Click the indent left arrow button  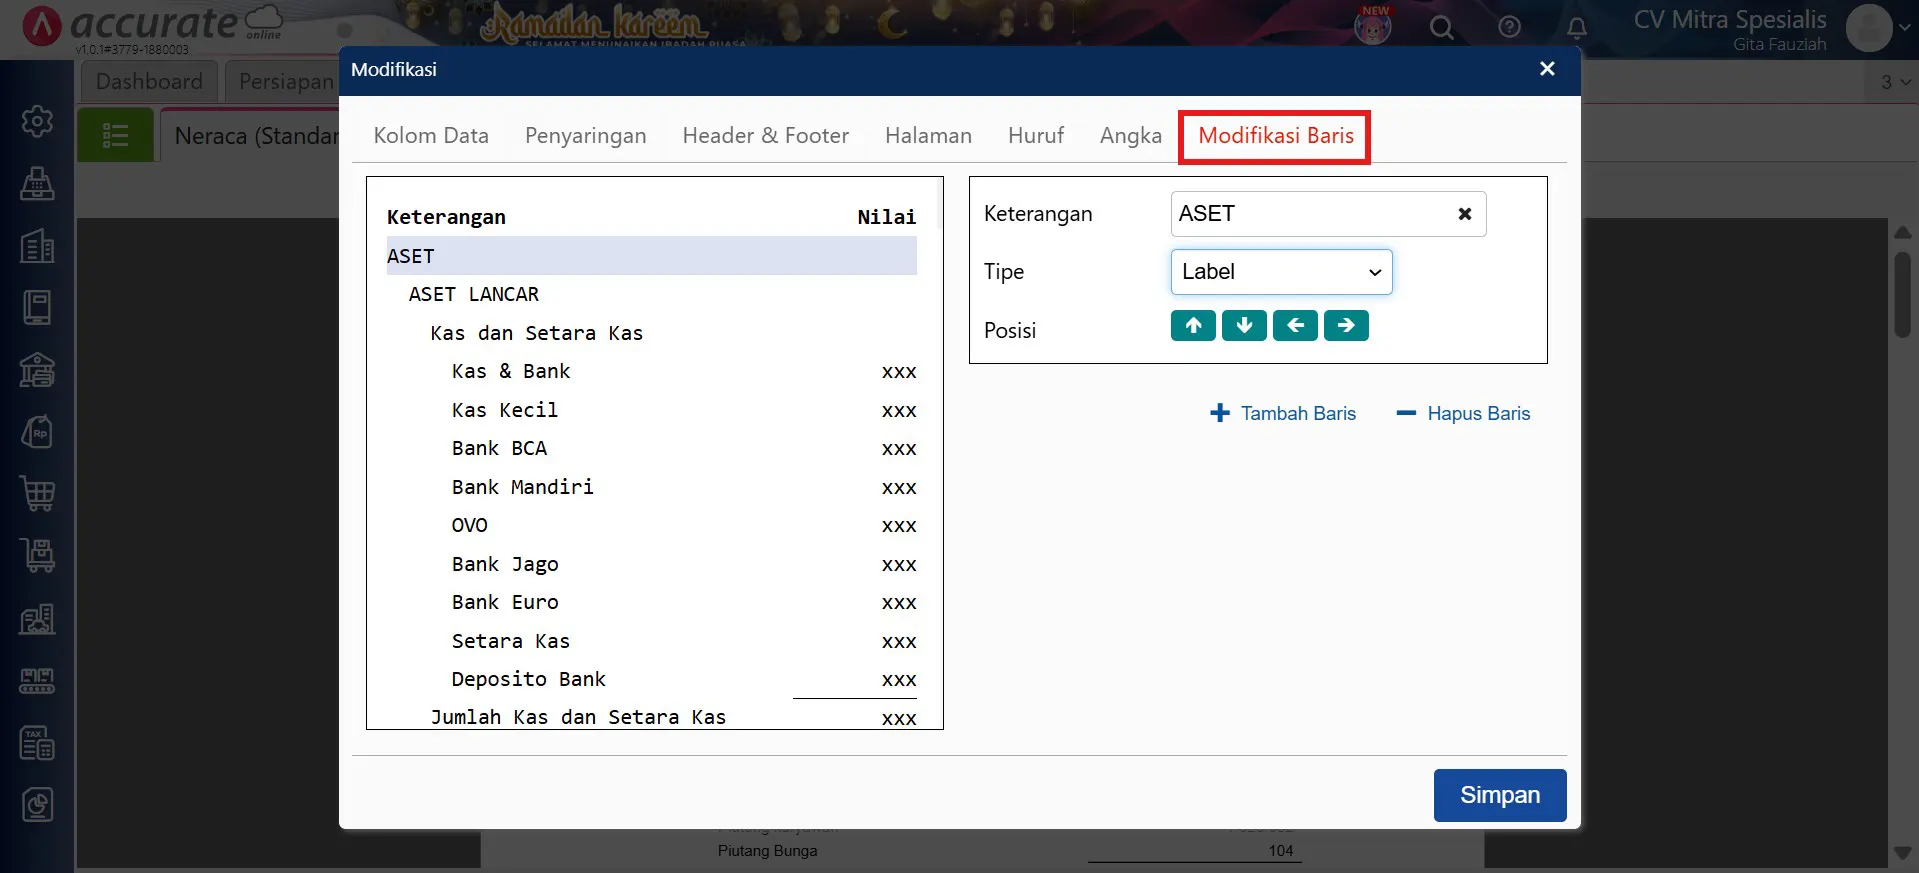[x=1295, y=326]
